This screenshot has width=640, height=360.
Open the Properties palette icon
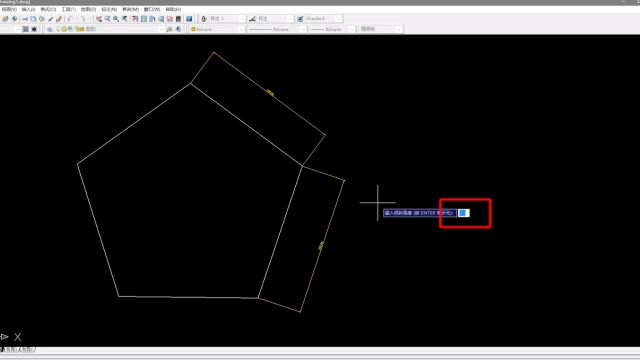(x=135, y=19)
